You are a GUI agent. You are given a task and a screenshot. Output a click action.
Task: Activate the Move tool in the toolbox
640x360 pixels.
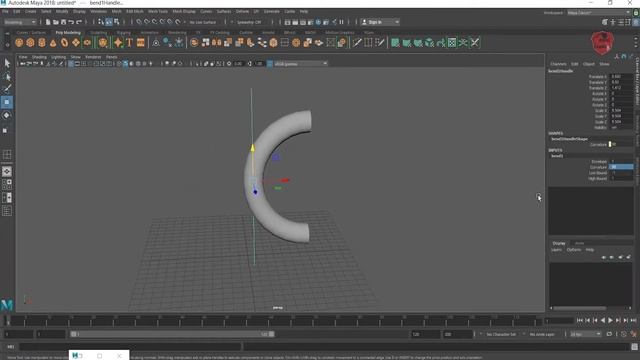click(7, 102)
